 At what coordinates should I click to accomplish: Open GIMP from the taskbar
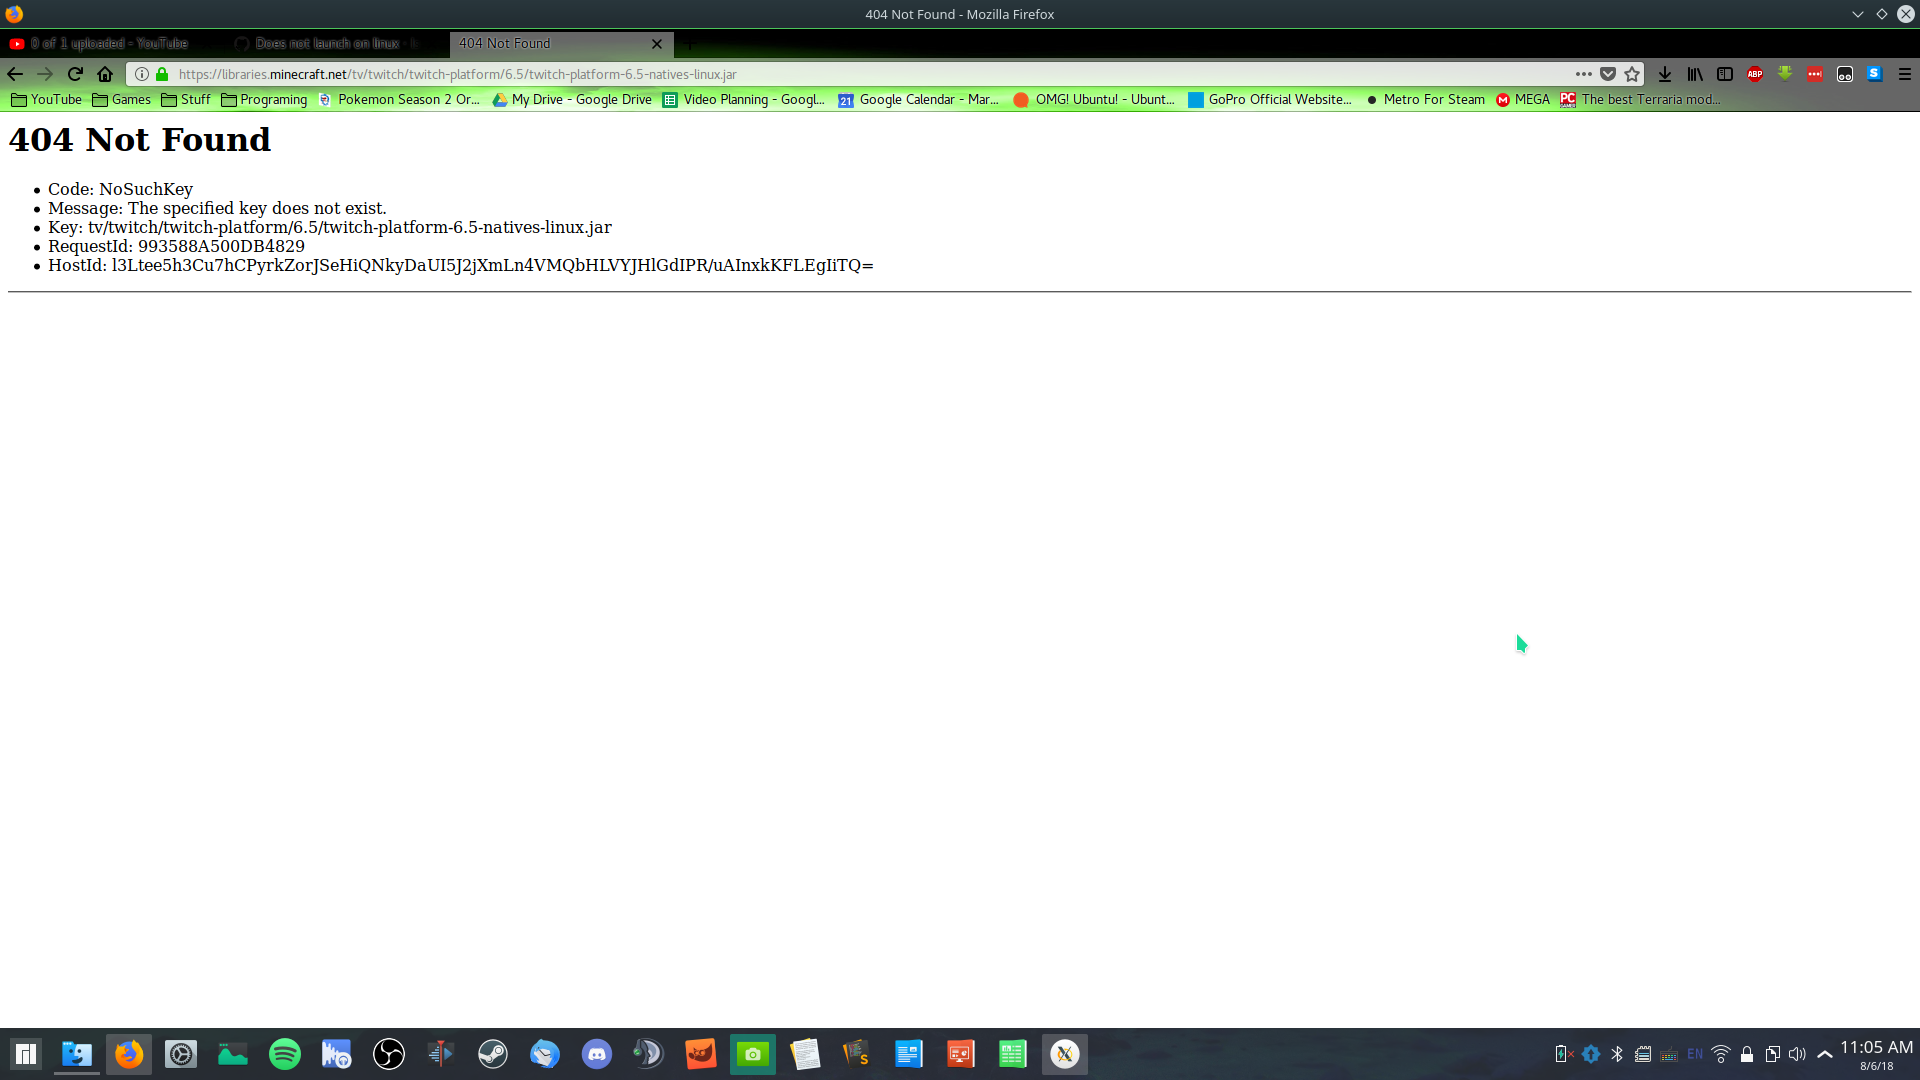[700, 1053]
